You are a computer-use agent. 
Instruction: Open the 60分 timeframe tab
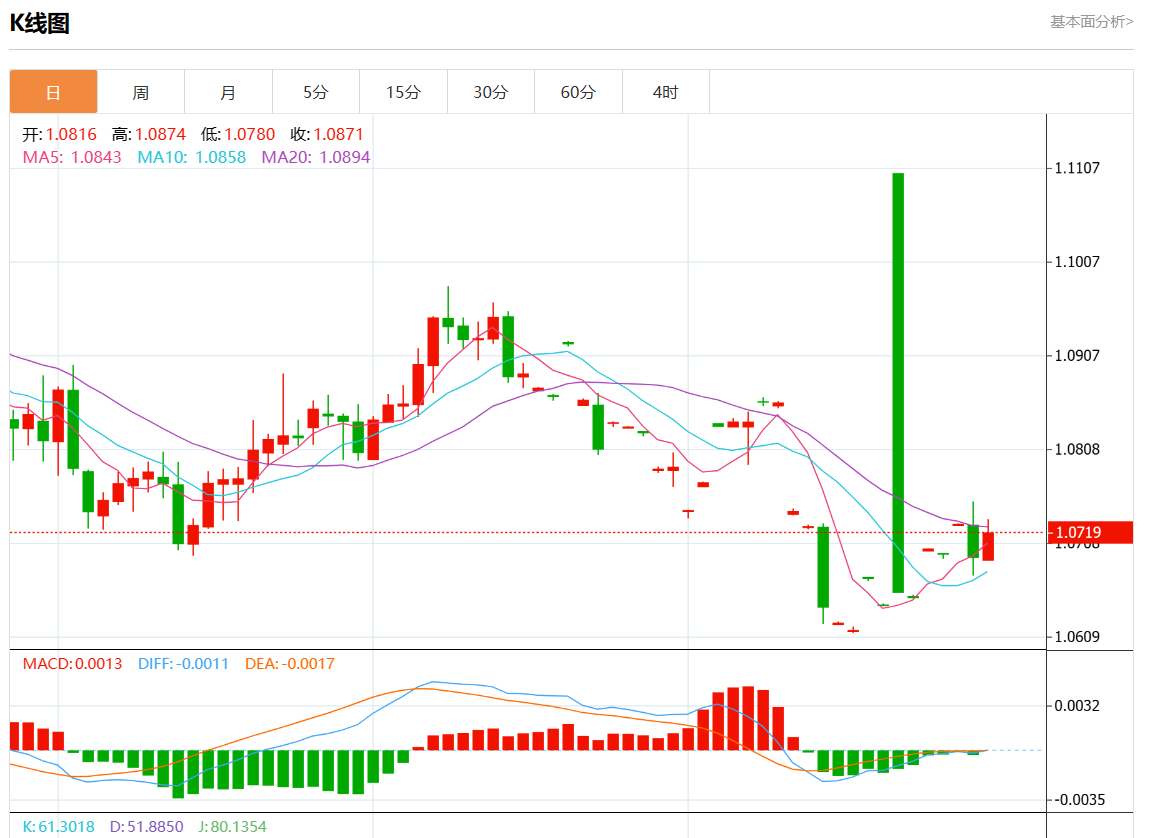tap(578, 92)
